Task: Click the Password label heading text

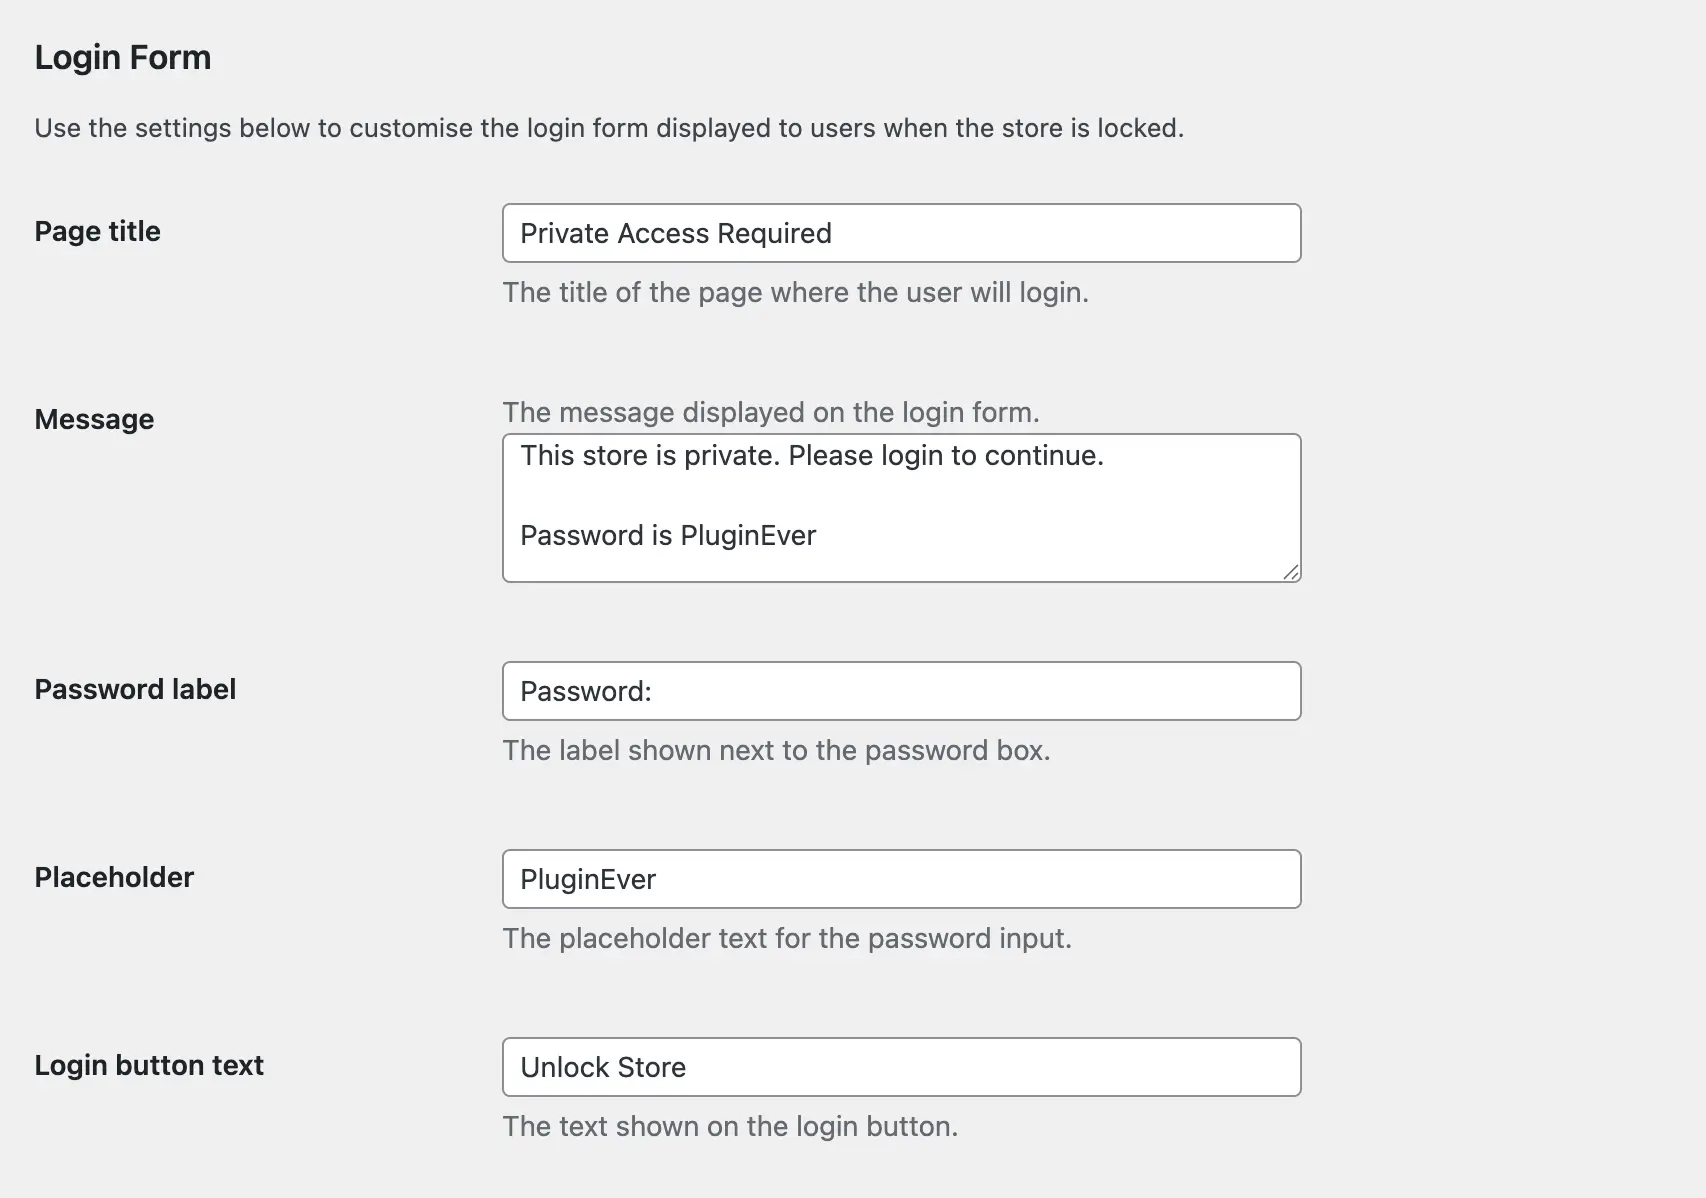Action: pos(136,688)
